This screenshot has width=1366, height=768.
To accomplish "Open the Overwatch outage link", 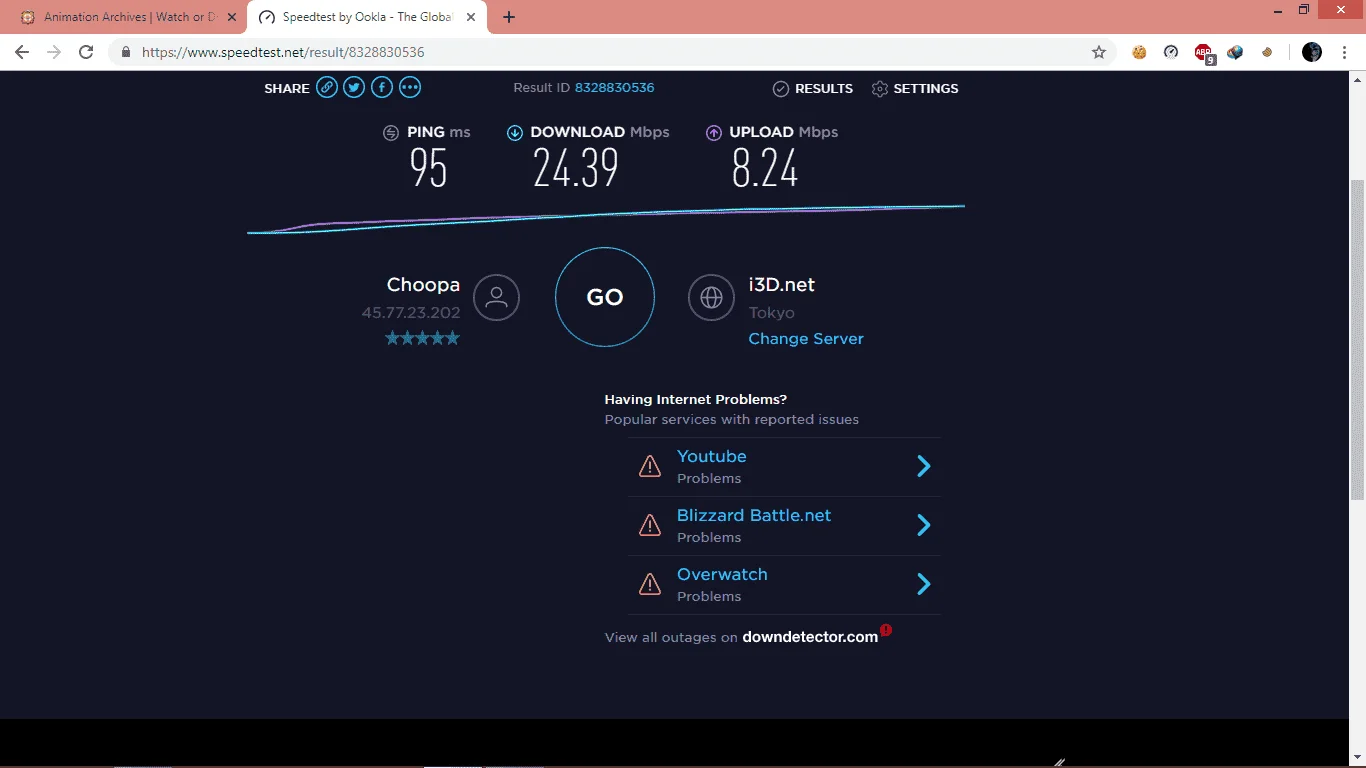I will click(x=722, y=574).
